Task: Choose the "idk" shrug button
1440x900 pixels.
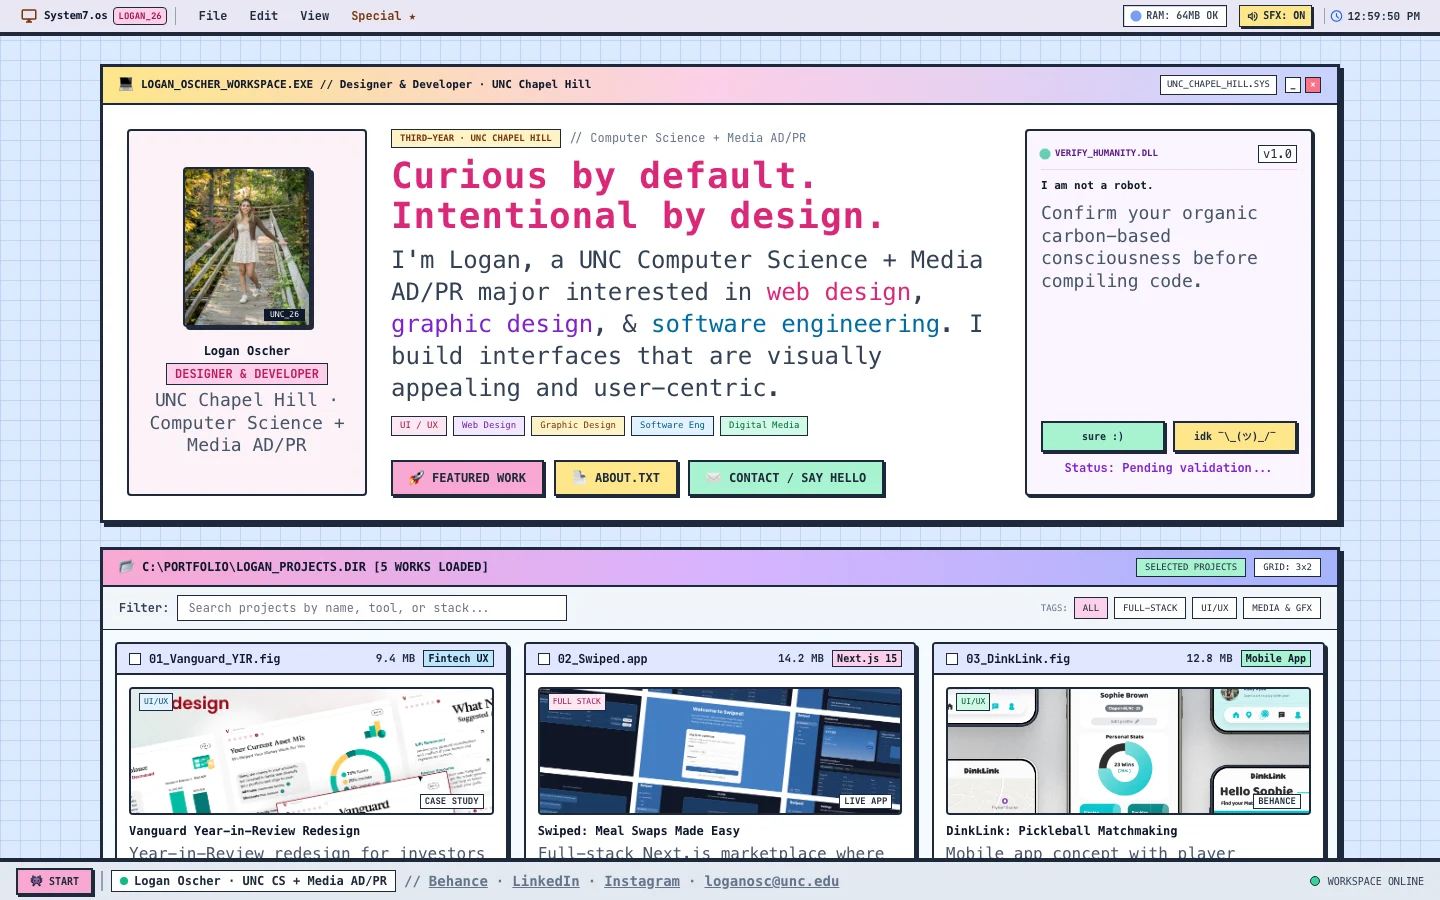Action: pos(1234,437)
